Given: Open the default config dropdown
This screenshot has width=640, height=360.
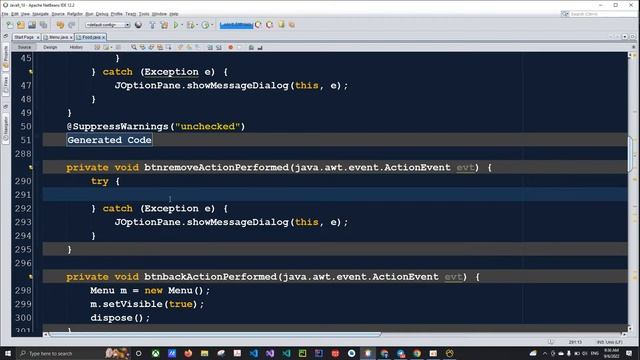Looking at the screenshot, I should (x=107, y=25).
